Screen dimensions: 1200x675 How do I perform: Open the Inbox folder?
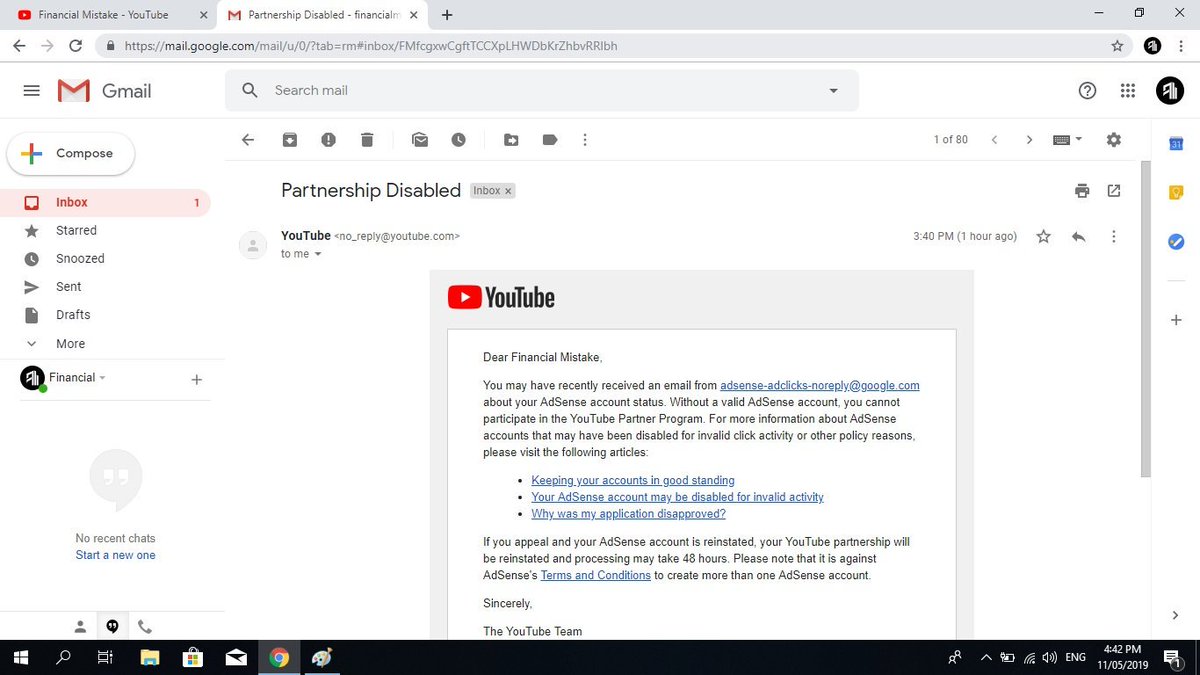(x=105, y=202)
